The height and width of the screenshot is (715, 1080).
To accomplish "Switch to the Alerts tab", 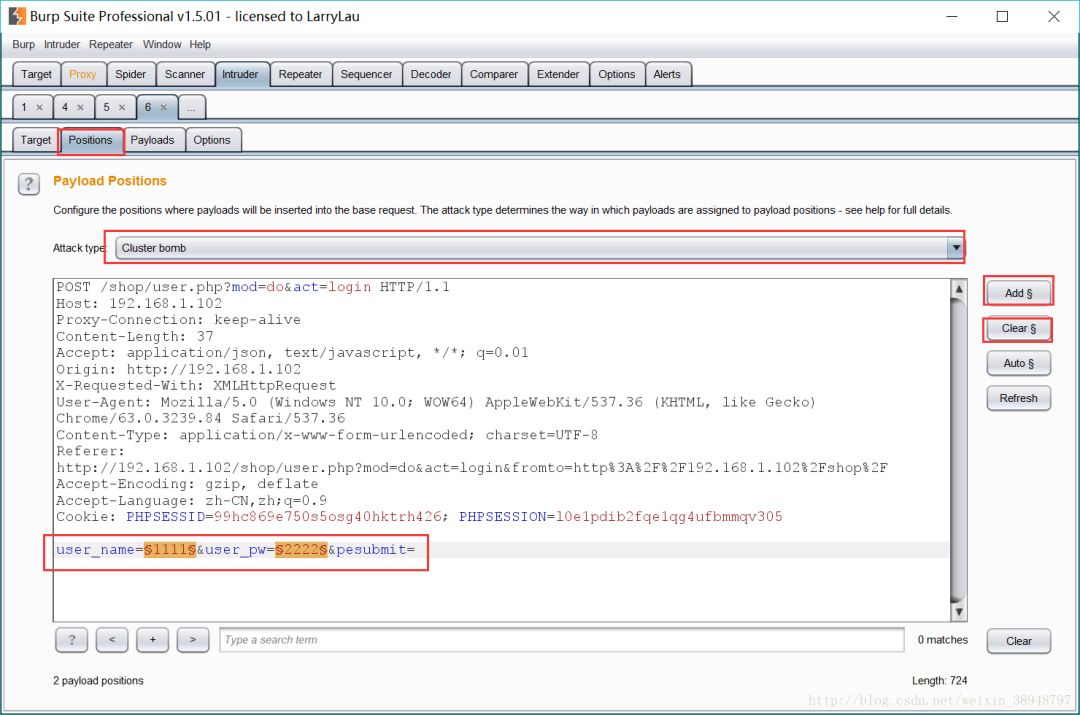I will pyautogui.click(x=667, y=74).
